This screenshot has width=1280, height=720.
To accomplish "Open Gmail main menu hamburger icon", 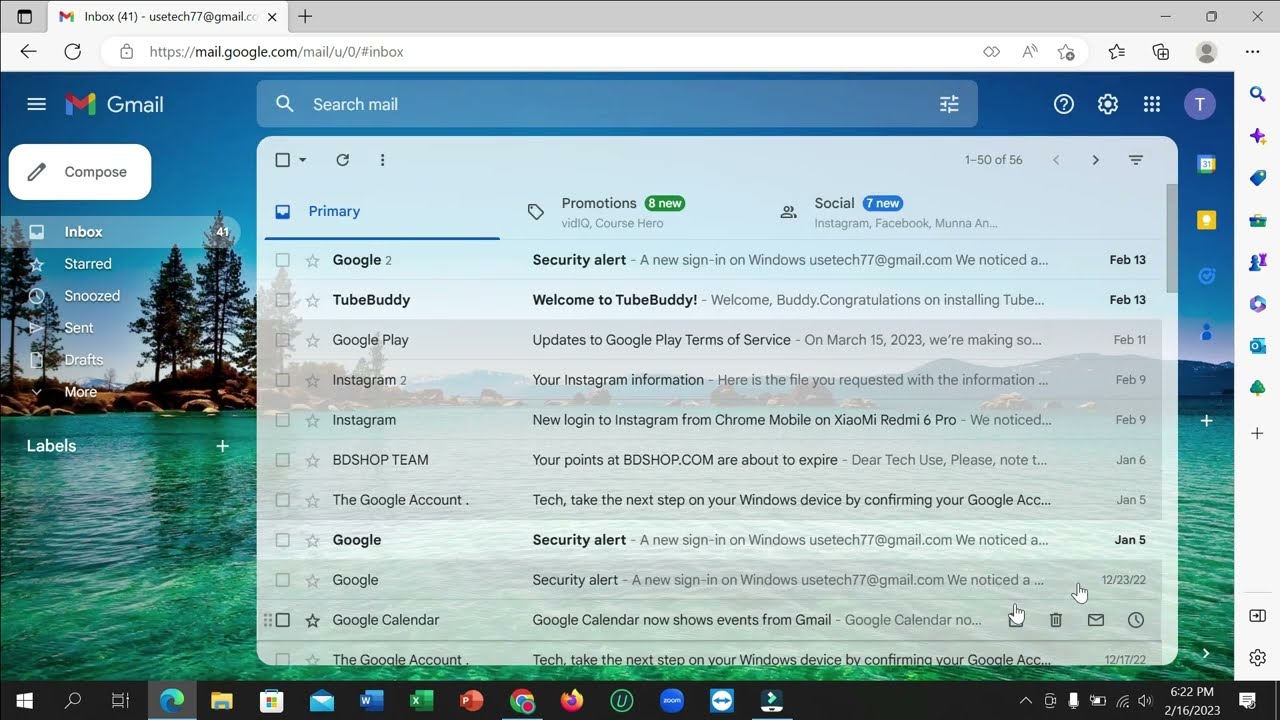I will pos(37,104).
